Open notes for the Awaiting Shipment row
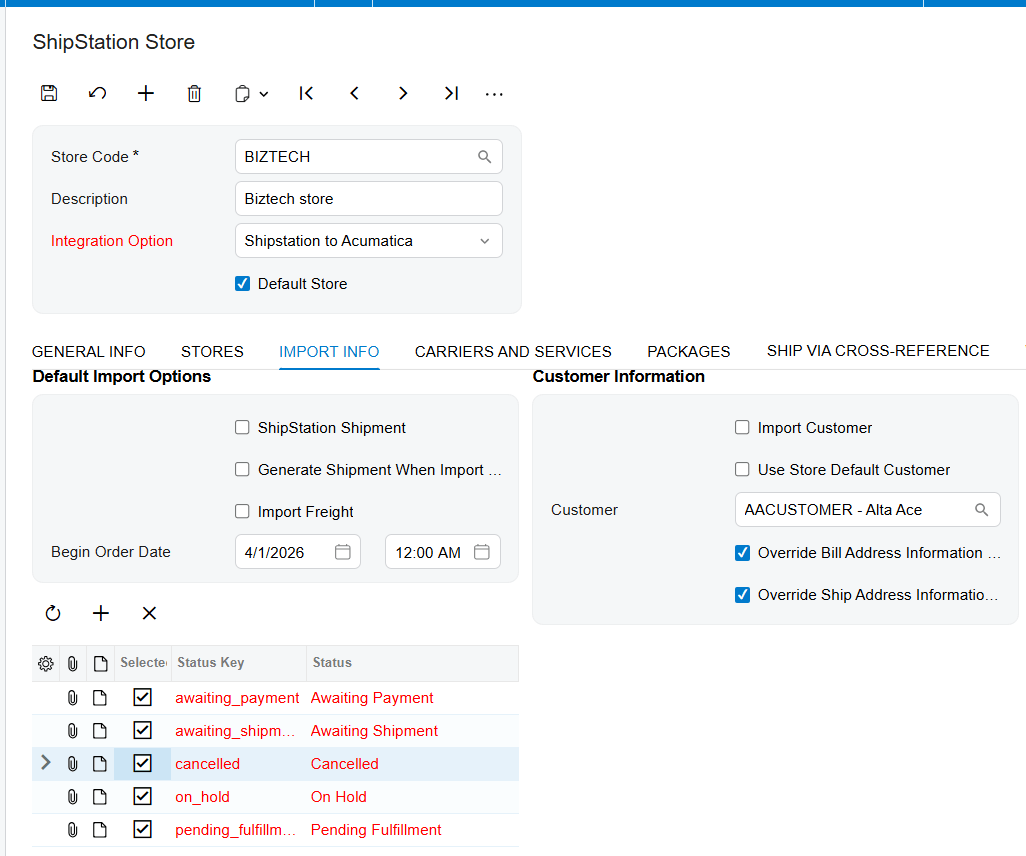 (100, 730)
